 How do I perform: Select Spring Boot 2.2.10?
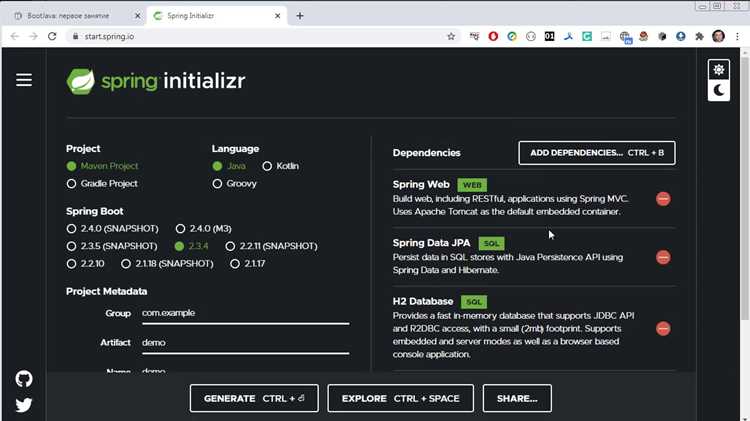71,264
